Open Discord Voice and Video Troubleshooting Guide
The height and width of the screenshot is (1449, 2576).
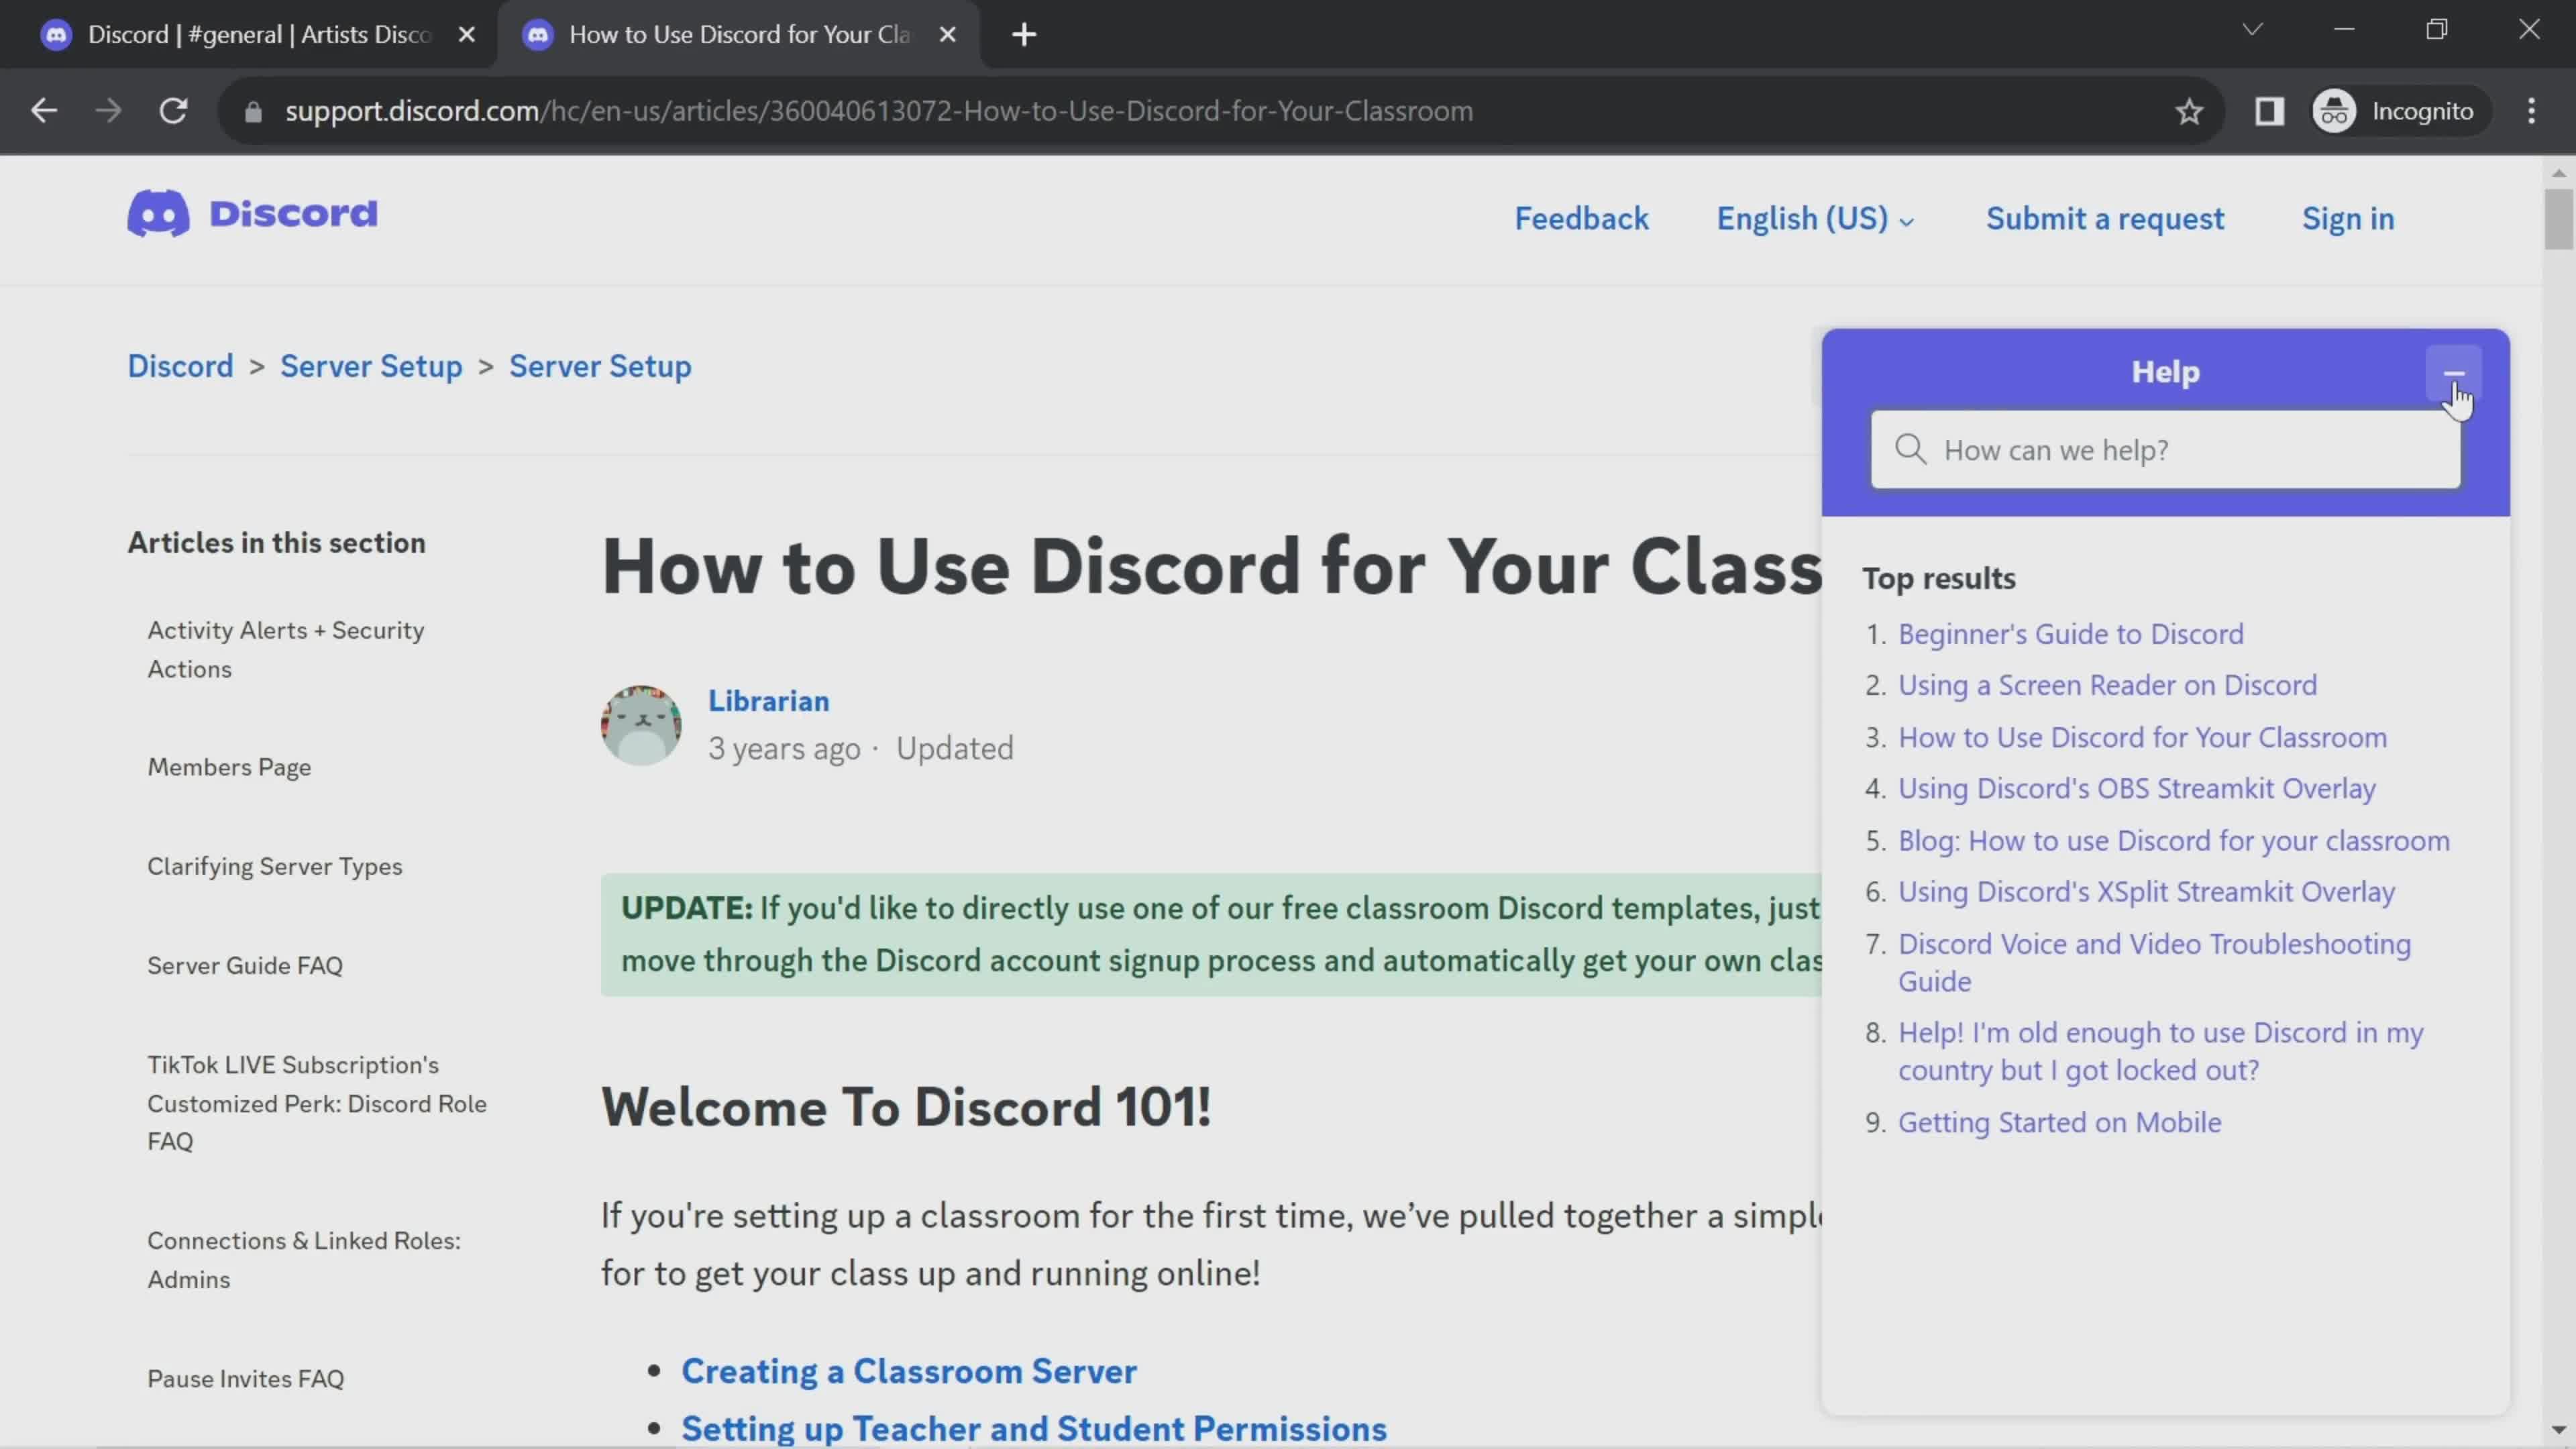click(2154, 962)
